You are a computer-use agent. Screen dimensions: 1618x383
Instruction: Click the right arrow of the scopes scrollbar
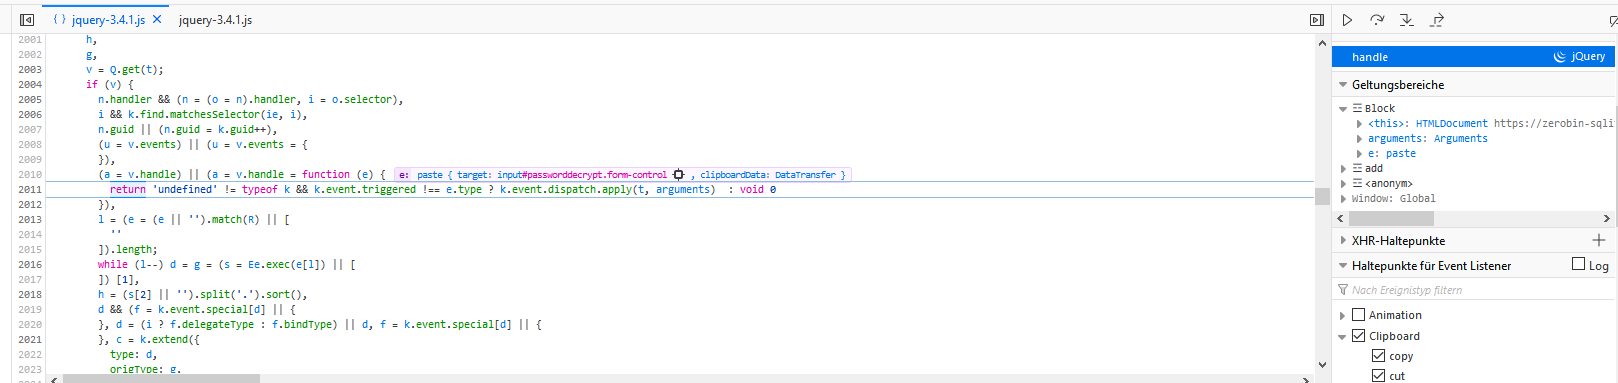point(1607,218)
